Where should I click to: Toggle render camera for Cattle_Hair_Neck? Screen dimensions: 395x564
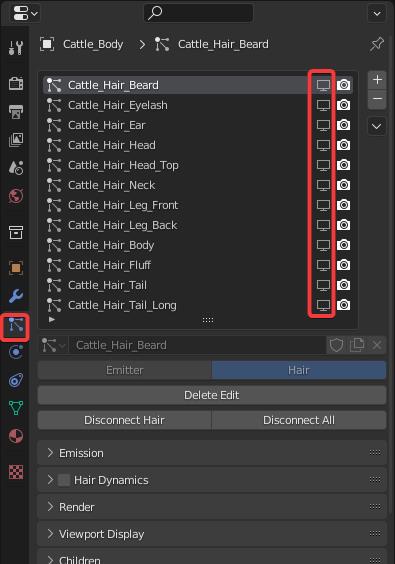click(x=344, y=185)
